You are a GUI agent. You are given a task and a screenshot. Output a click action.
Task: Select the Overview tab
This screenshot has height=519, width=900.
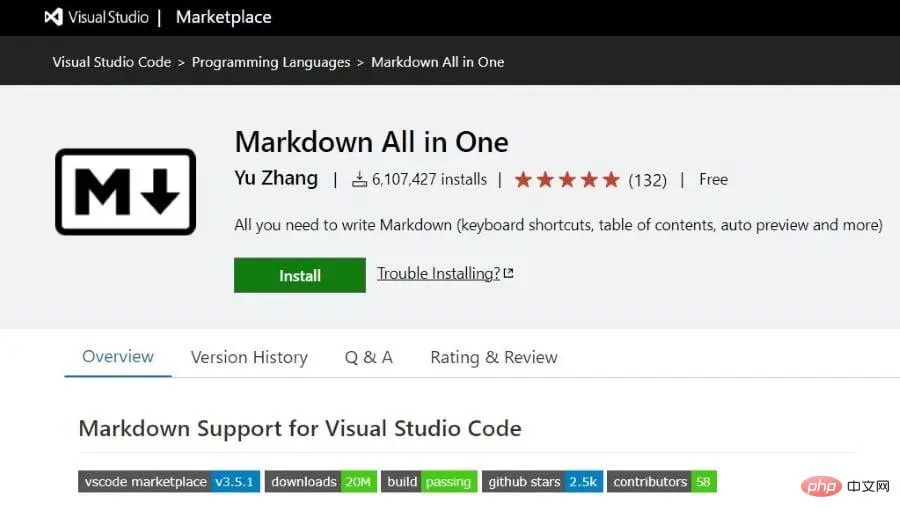tap(118, 357)
